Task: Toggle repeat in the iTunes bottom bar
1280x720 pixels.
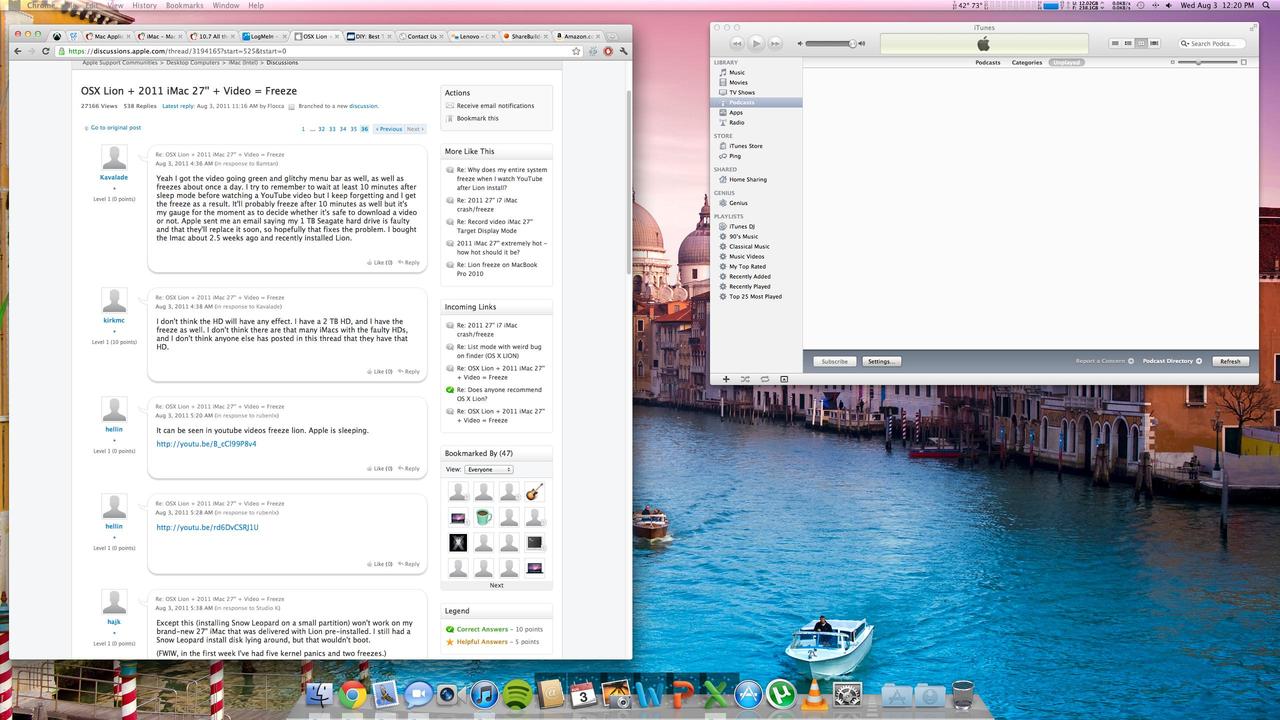Action: point(765,379)
